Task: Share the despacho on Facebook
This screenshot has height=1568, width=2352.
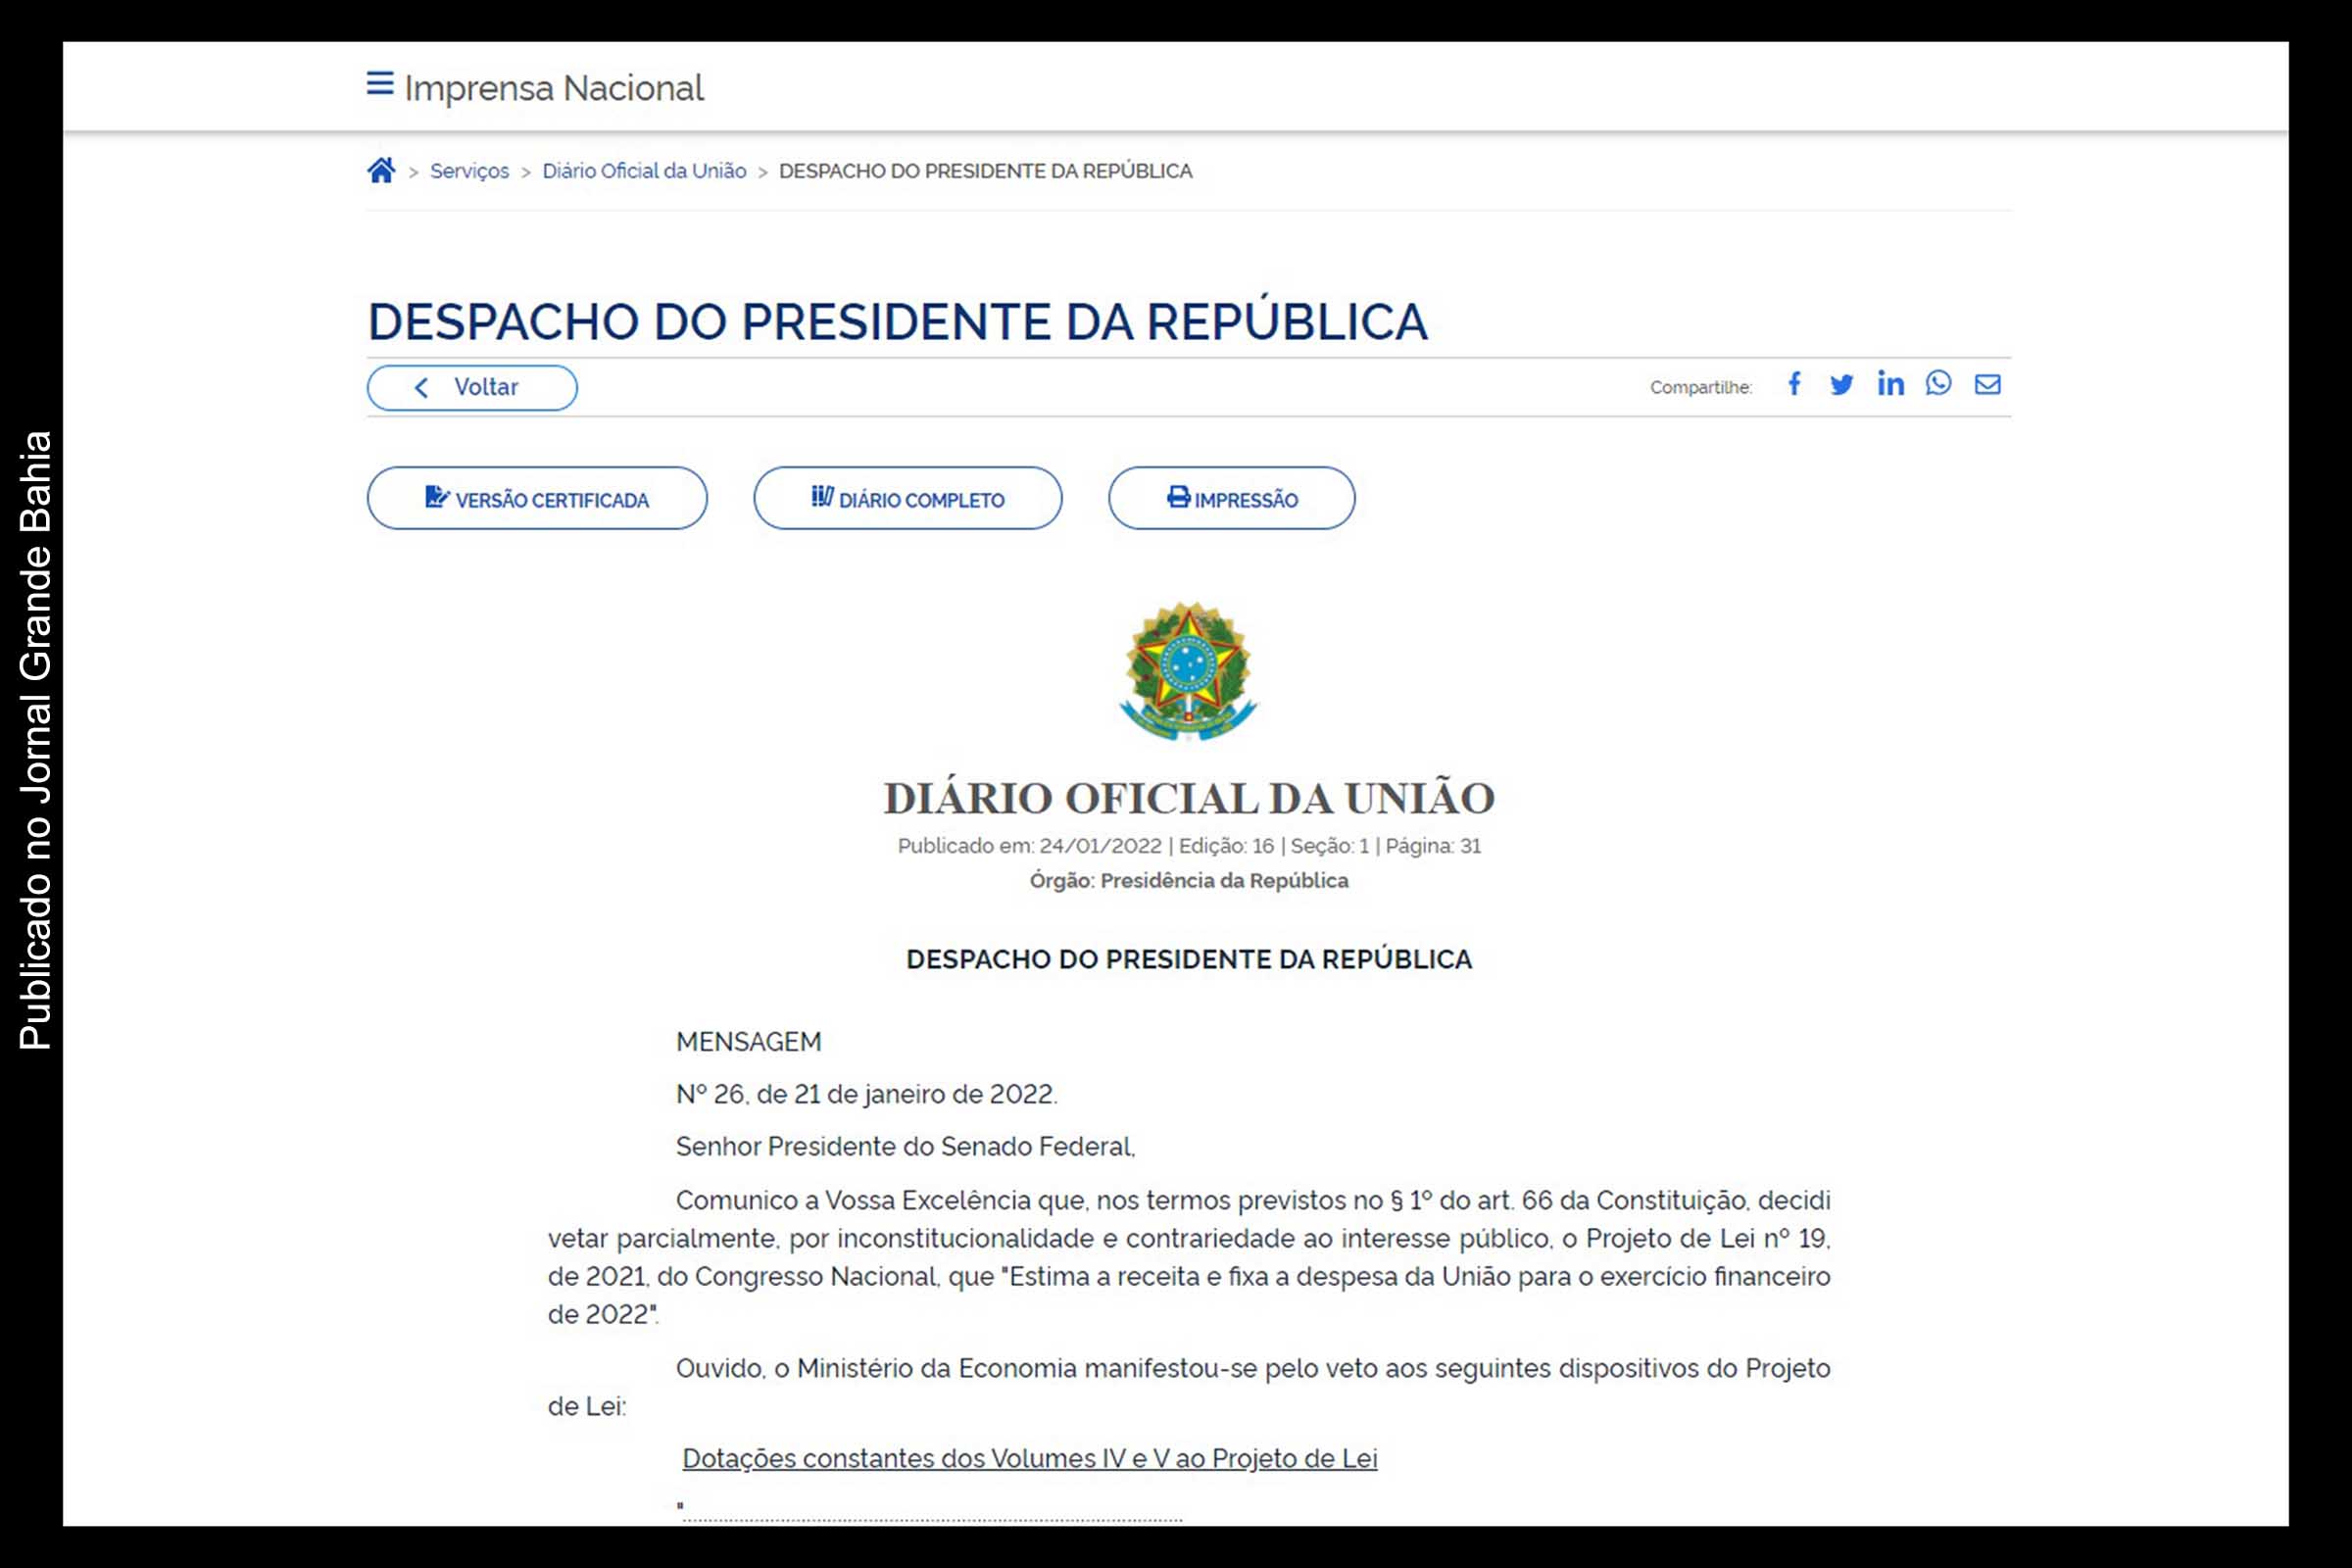Action: (1795, 384)
